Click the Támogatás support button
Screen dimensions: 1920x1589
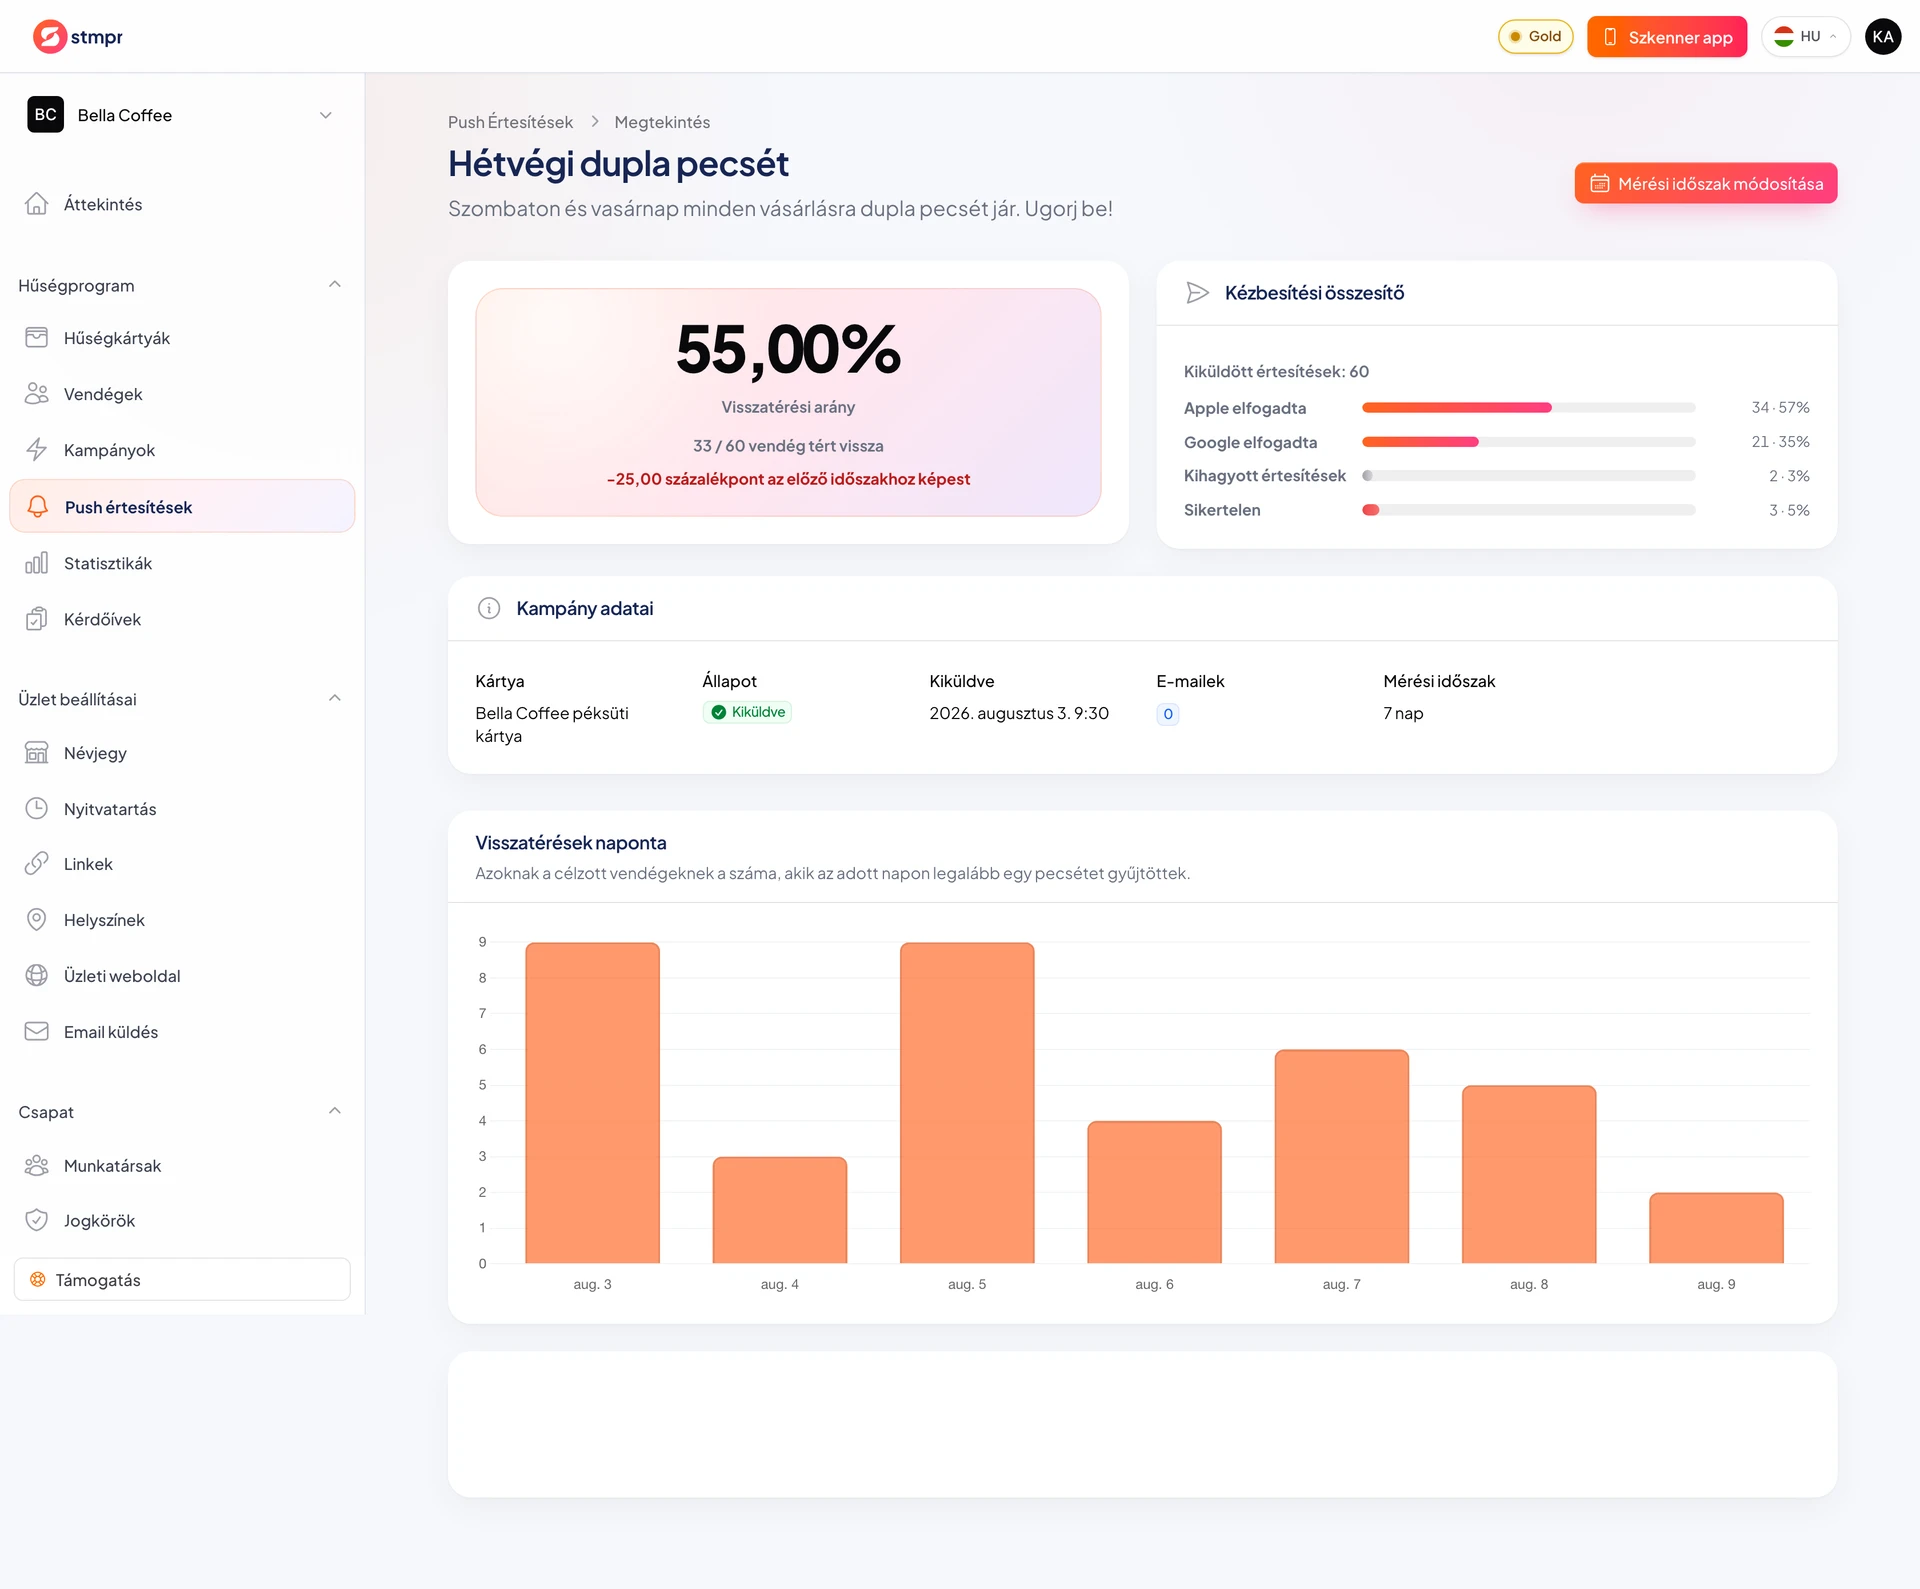(x=182, y=1280)
